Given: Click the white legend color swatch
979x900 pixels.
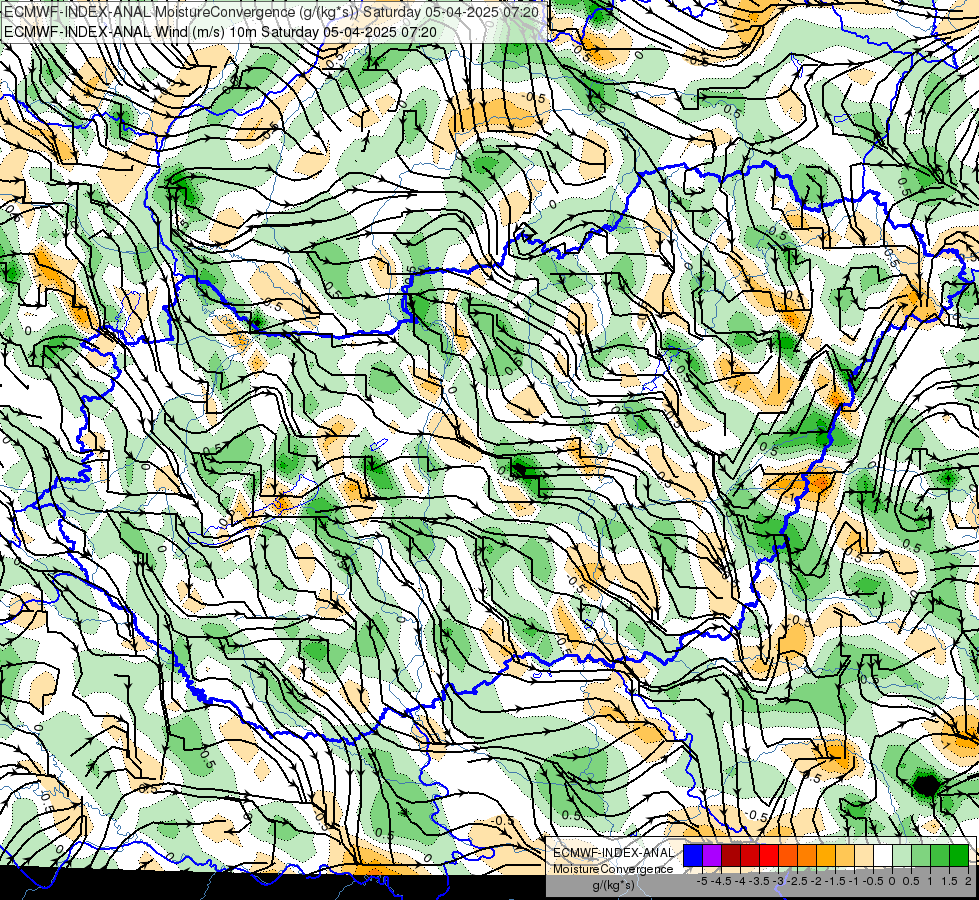Looking at the screenshot, I should pyautogui.click(x=883, y=855).
